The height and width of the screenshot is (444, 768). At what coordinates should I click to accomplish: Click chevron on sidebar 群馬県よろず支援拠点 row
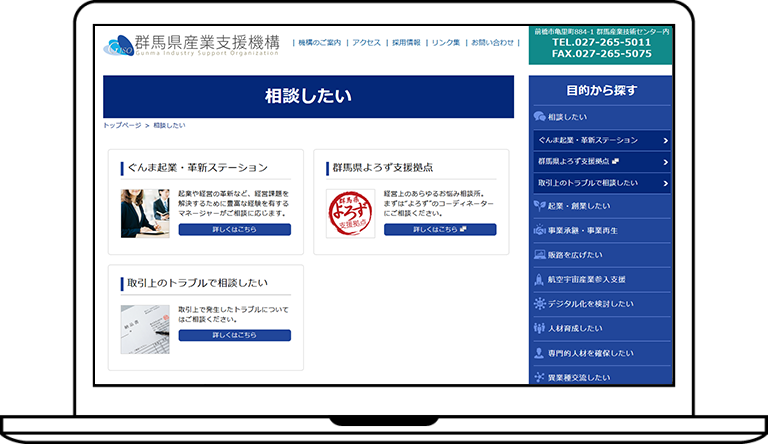coord(665,162)
